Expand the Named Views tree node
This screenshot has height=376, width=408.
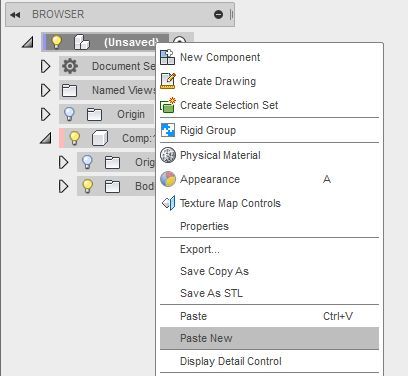(x=45, y=90)
